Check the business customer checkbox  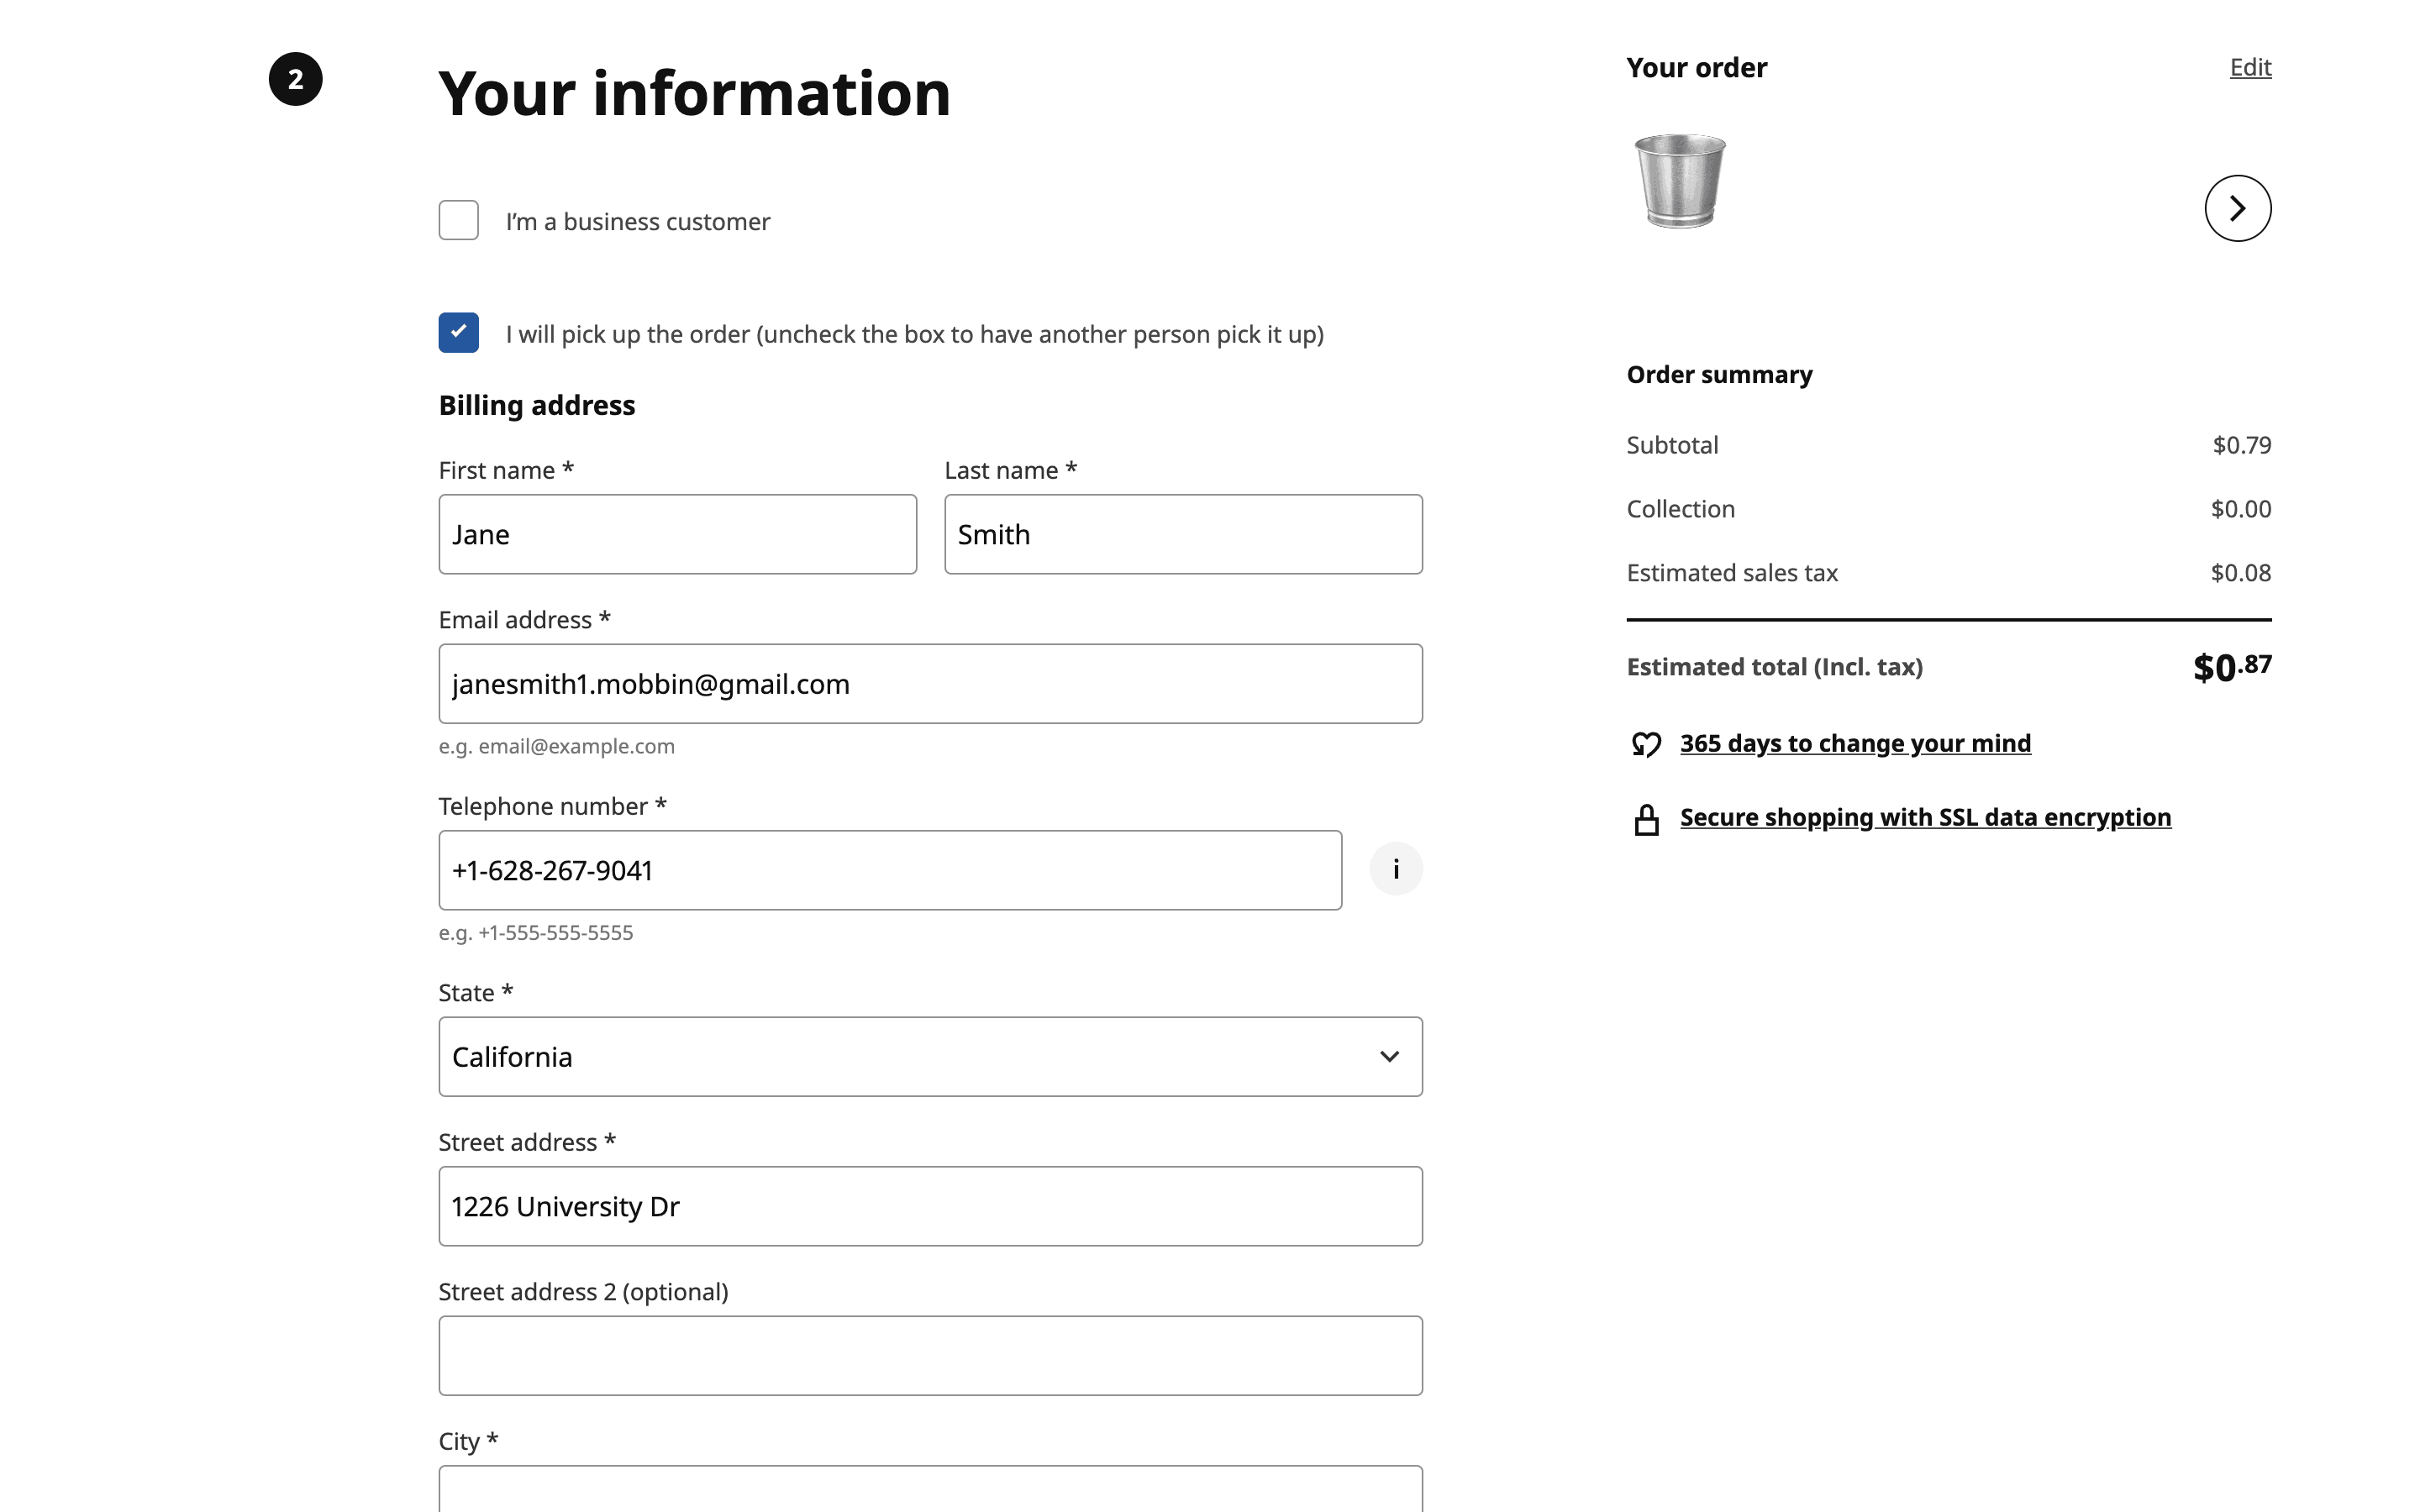click(x=458, y=220)
